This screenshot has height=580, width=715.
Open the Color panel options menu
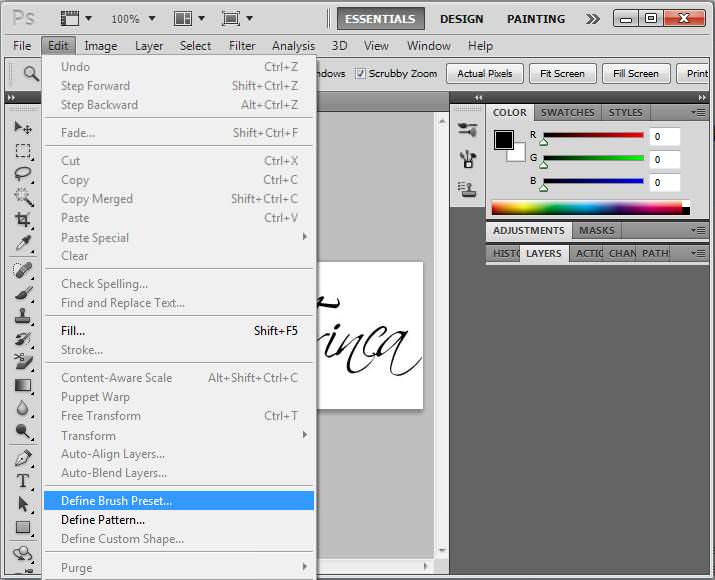pyautogui.click(x=698, y=112)
